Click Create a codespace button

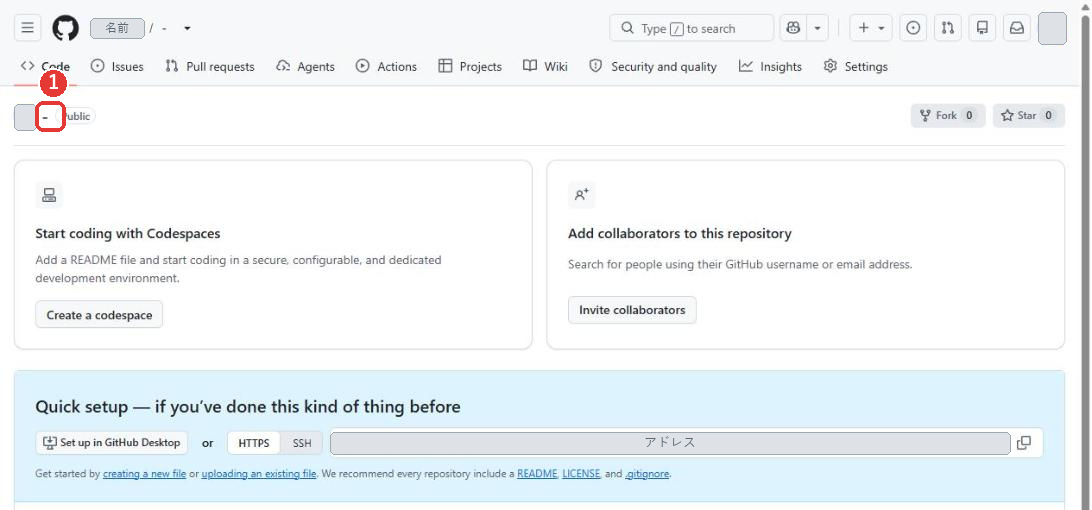click(x=99, y=315)
